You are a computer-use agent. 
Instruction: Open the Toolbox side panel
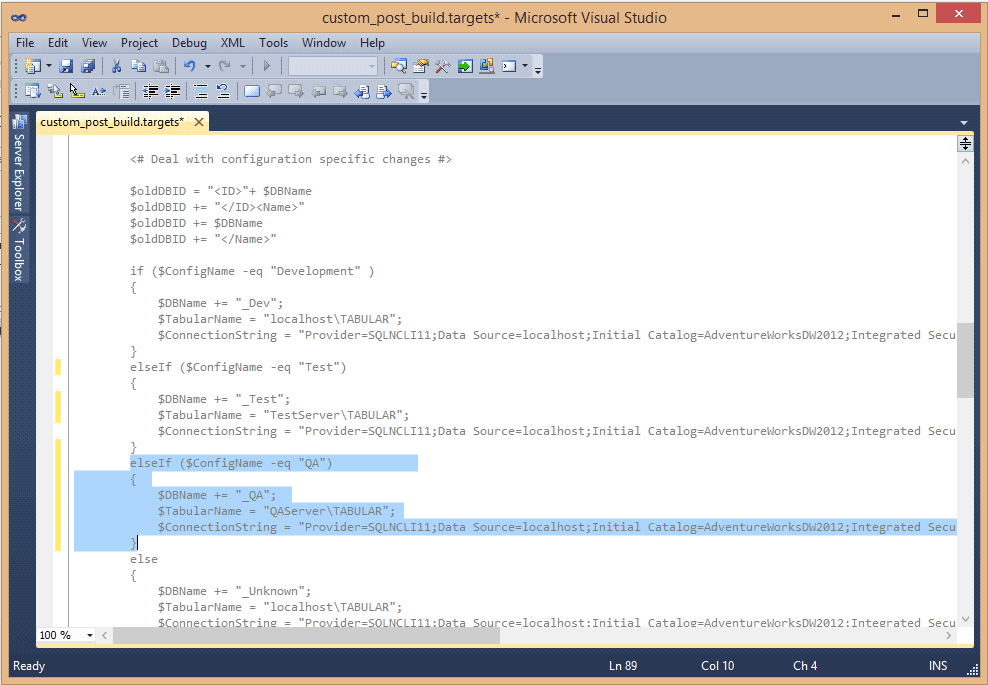(x=19, y=250)
